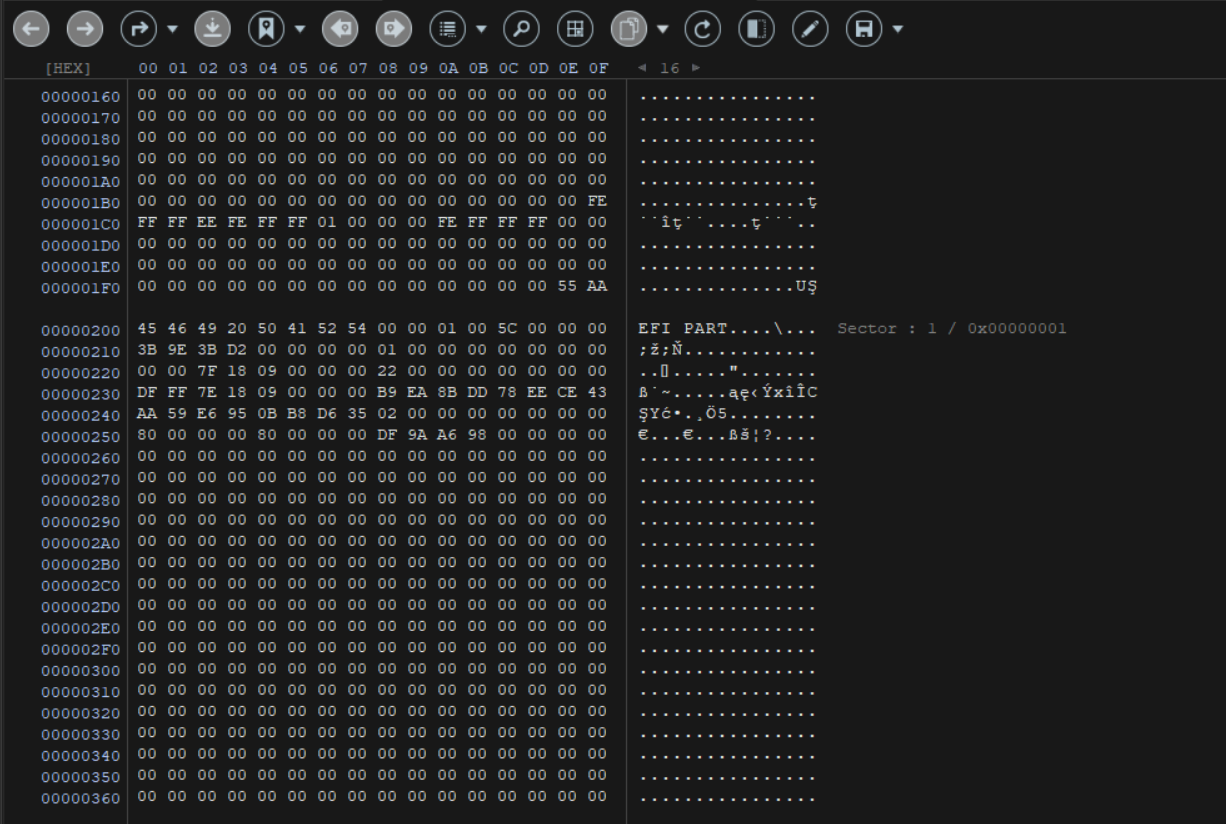1226x824 pixels.
Task: Decrease bytes per row with left arrow
Action: pos(642,68)
